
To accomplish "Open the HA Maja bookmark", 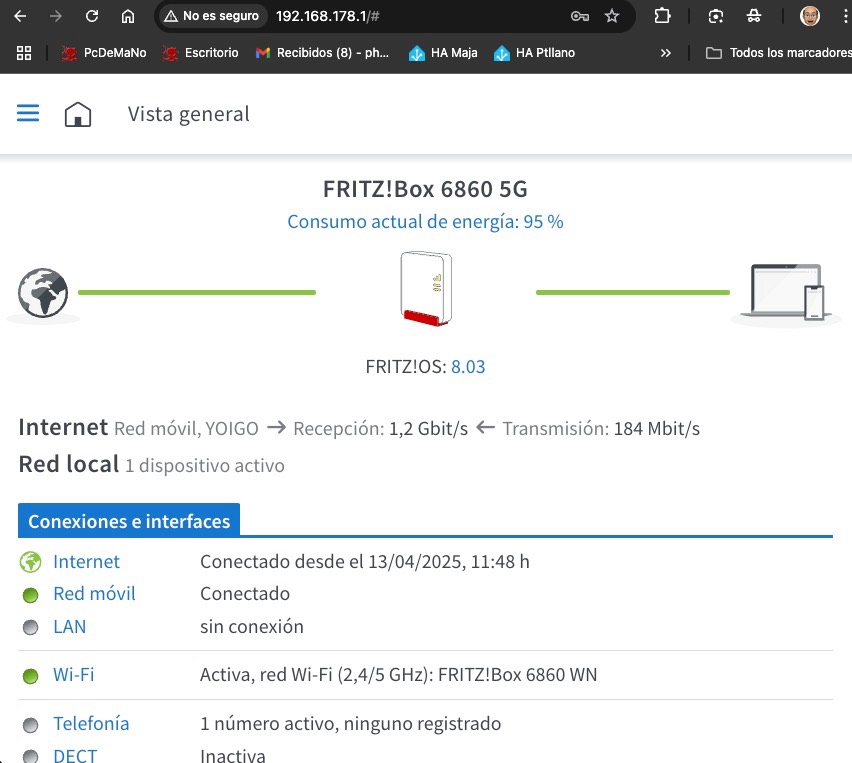I will [x=443, y=53].
